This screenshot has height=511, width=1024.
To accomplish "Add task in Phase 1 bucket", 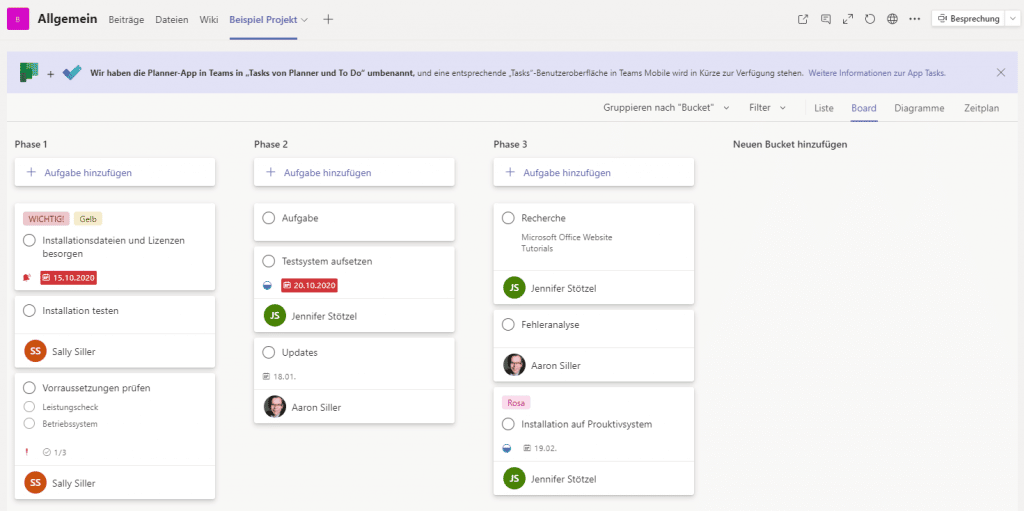I will (115, 173).
